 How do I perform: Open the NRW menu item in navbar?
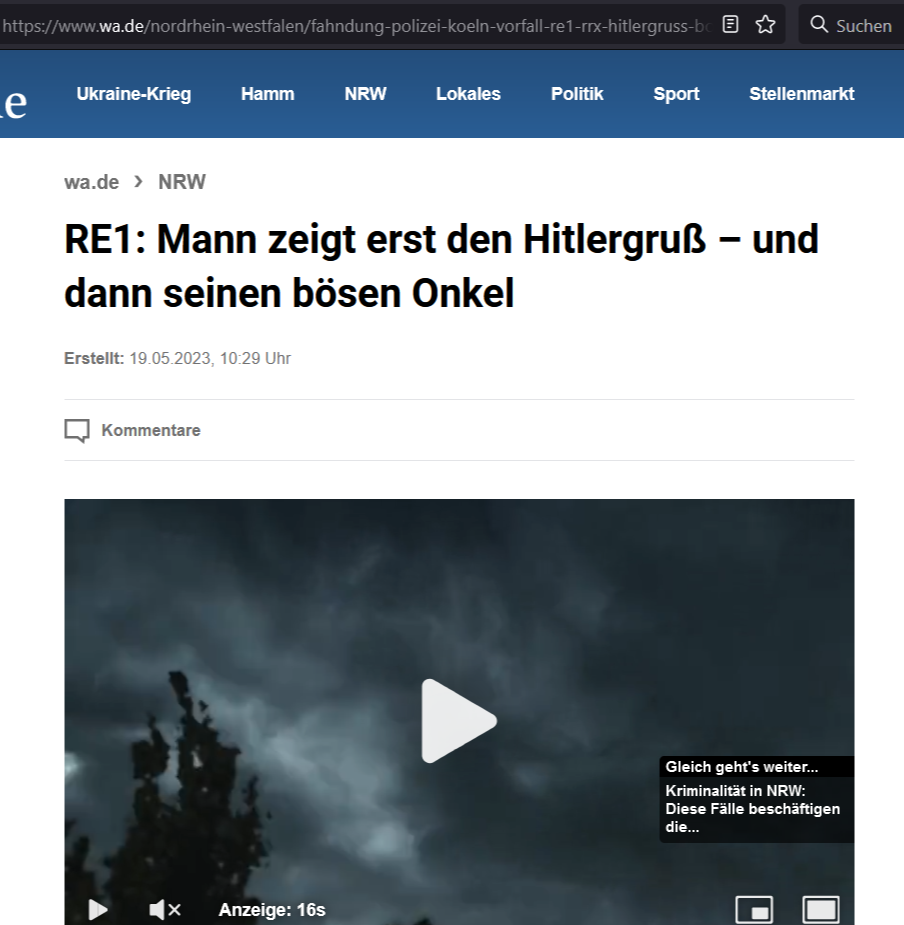coord(365,94)
